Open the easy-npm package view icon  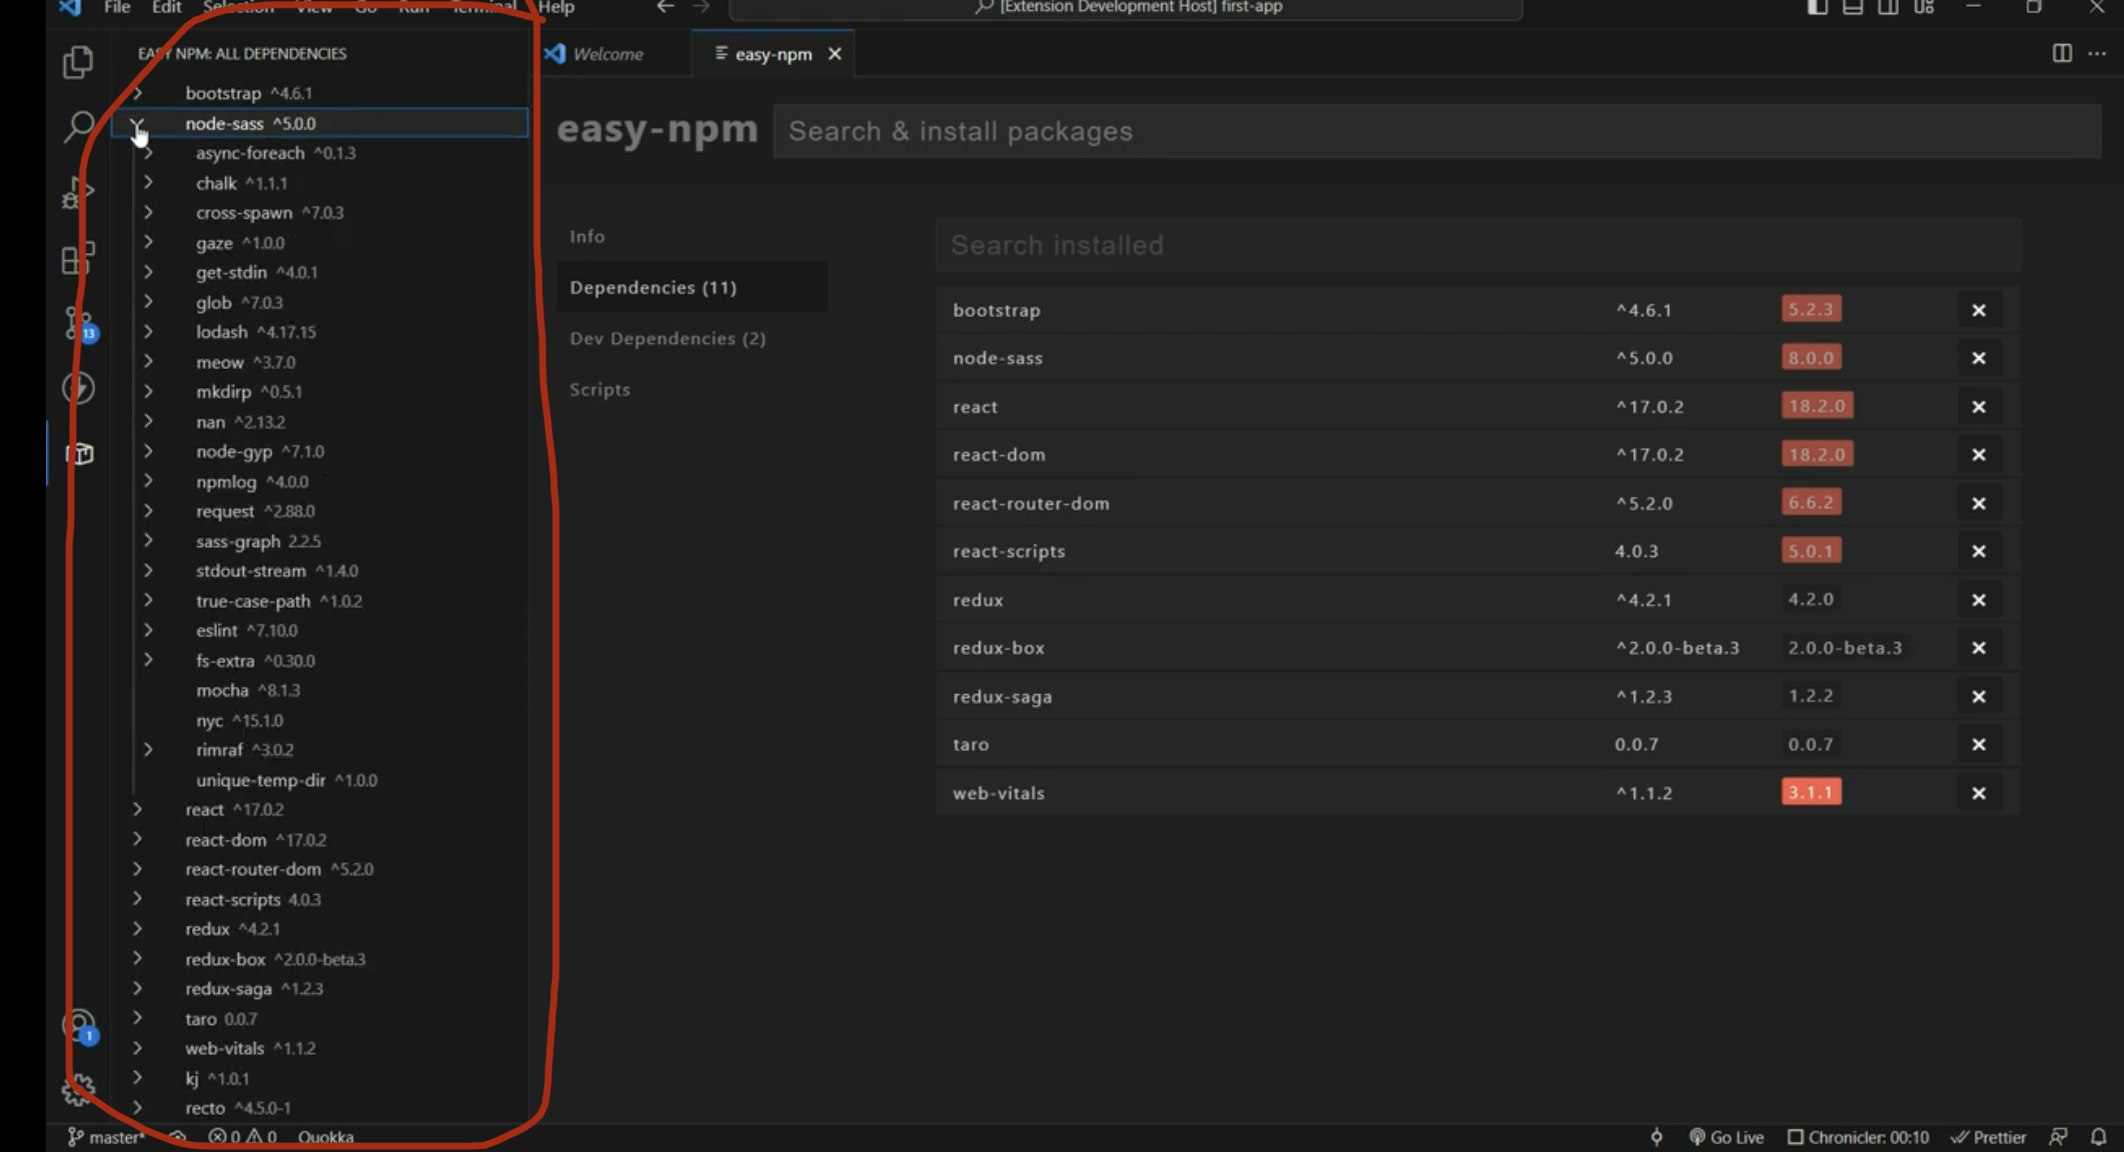pos(79,453)
